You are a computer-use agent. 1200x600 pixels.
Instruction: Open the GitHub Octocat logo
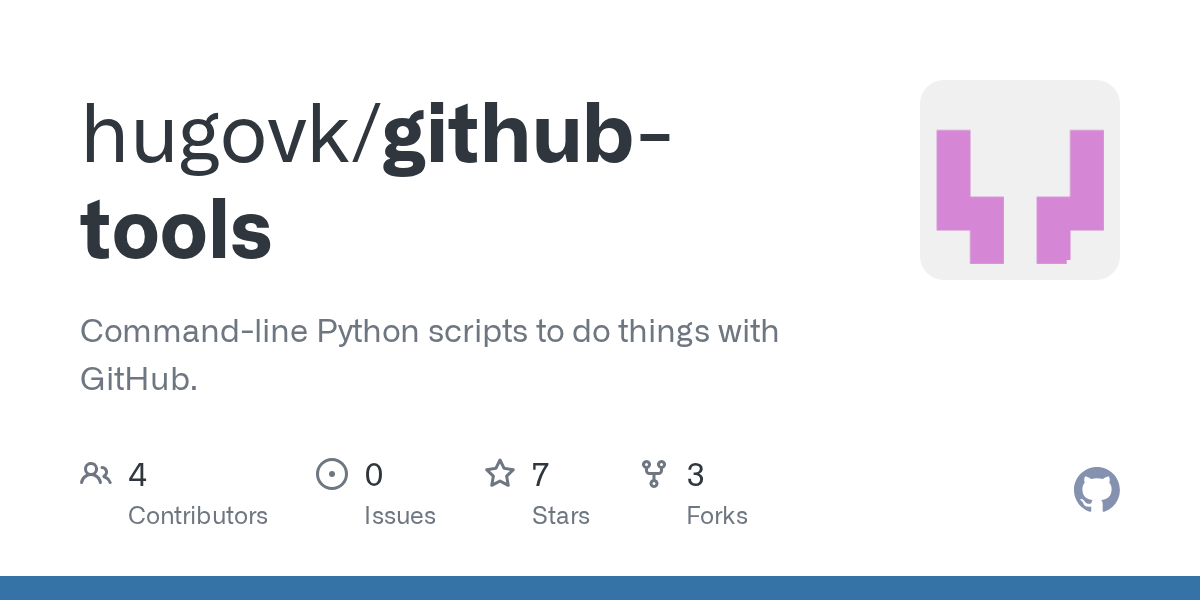pyautogui.click(x=1097, y=490)
